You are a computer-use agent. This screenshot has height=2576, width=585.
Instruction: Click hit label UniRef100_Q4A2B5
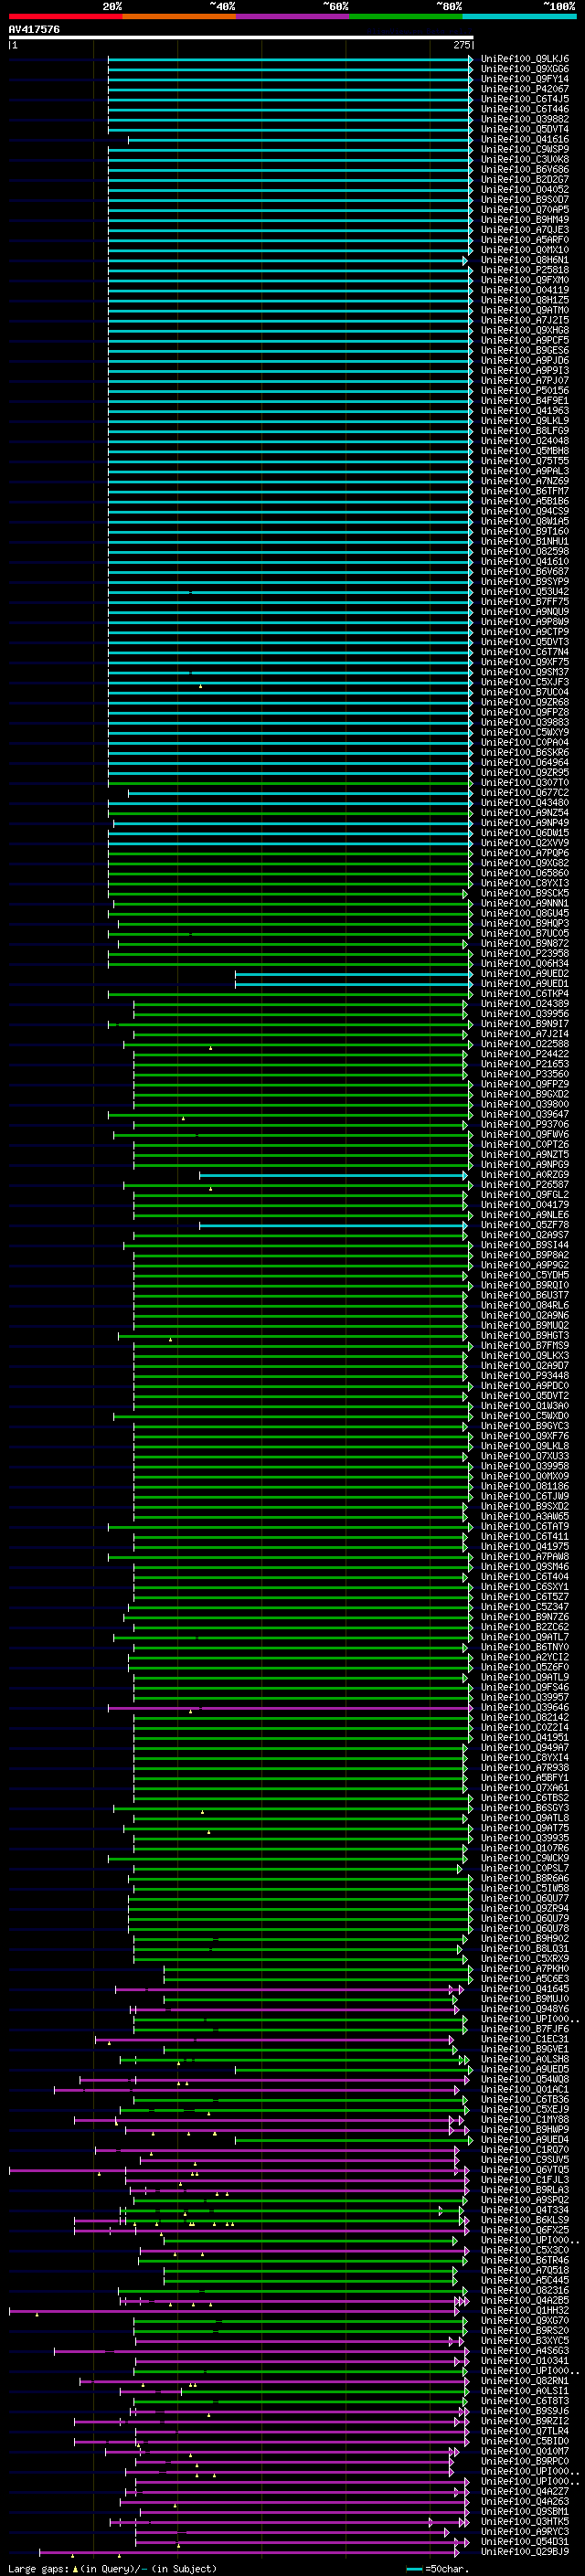point(525,2300)
